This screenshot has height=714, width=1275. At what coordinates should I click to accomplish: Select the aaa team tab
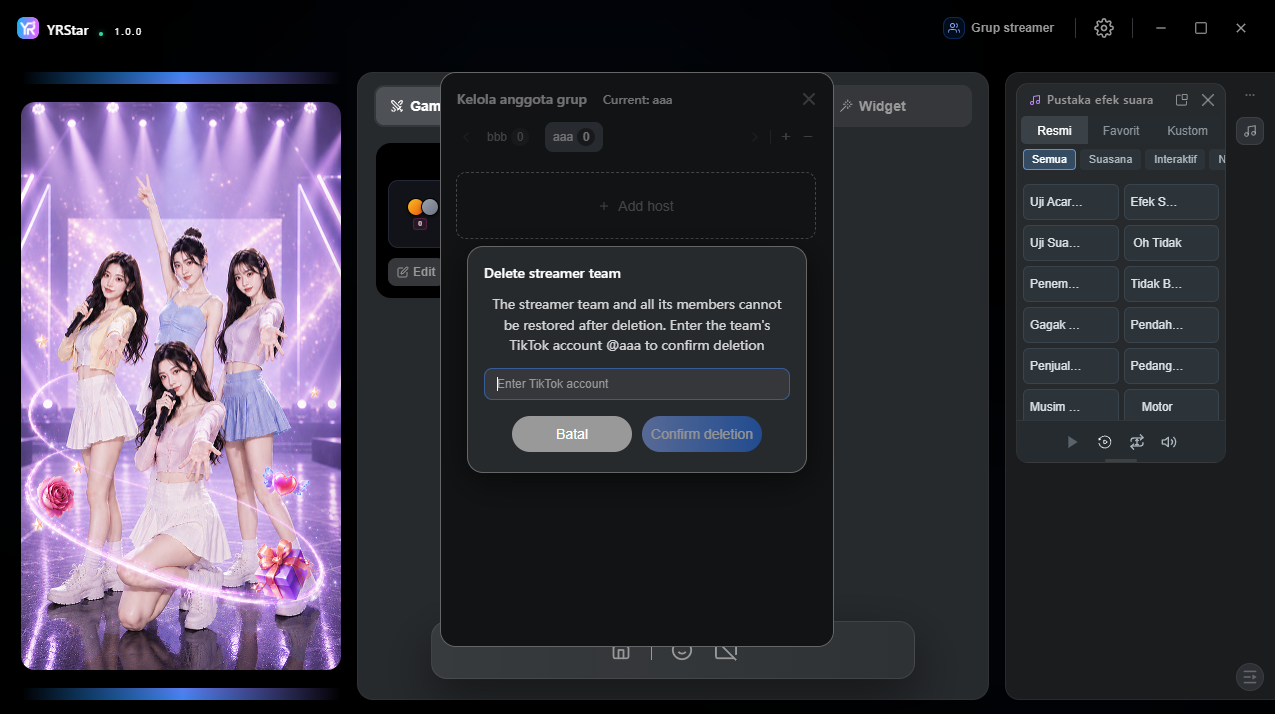click(574, 137)
